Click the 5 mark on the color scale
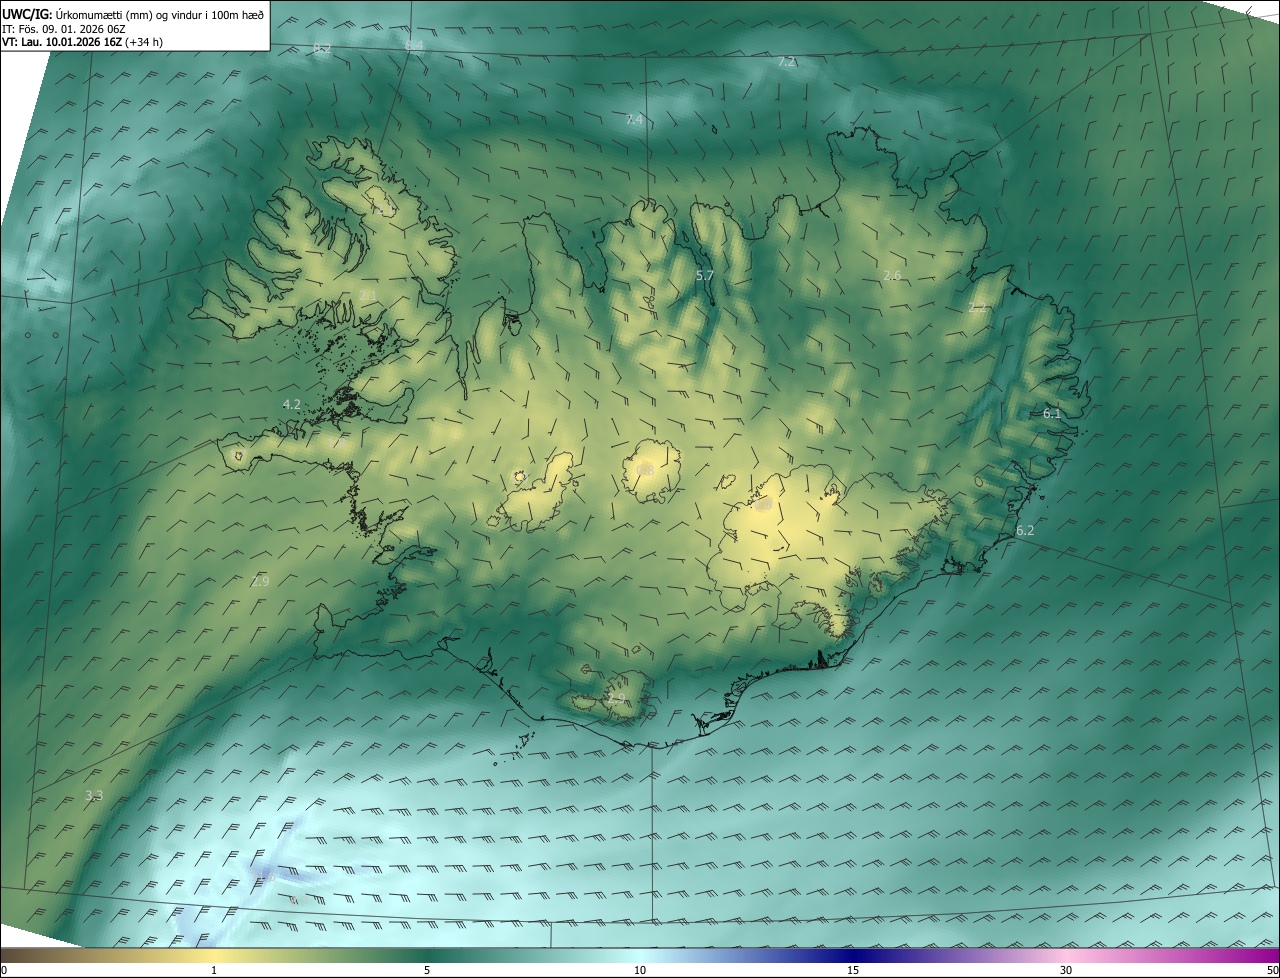Viewport: 1280px width, 978px height. click(427, 970)
